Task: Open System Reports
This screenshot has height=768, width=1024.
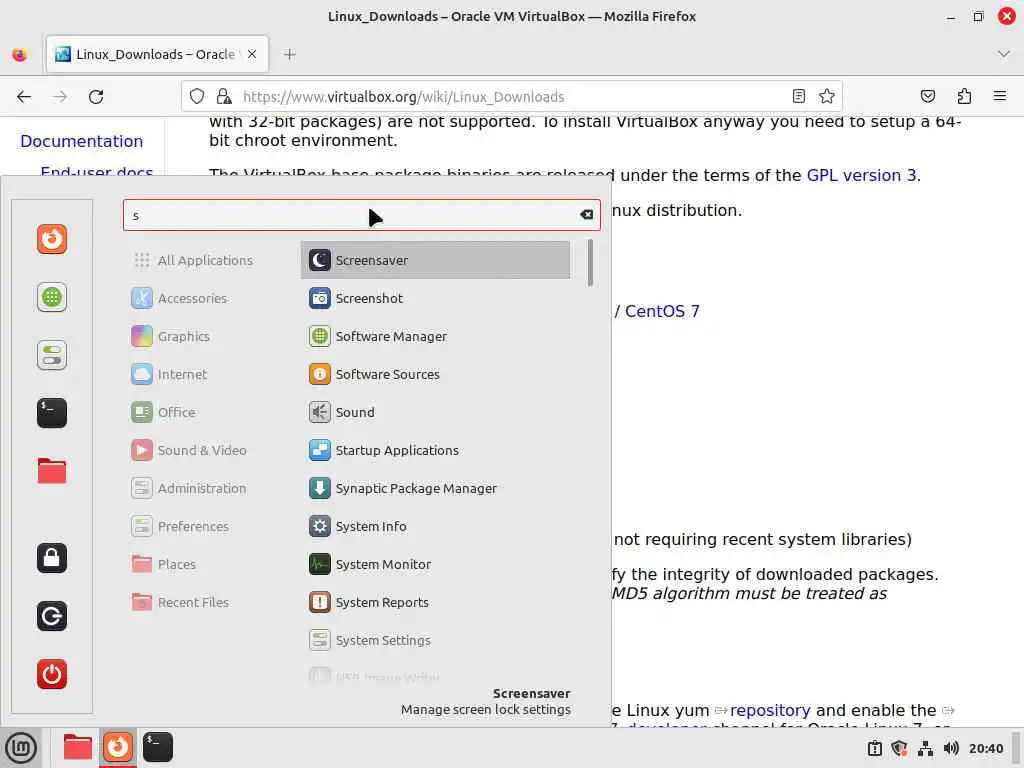Action: point(435,602)
